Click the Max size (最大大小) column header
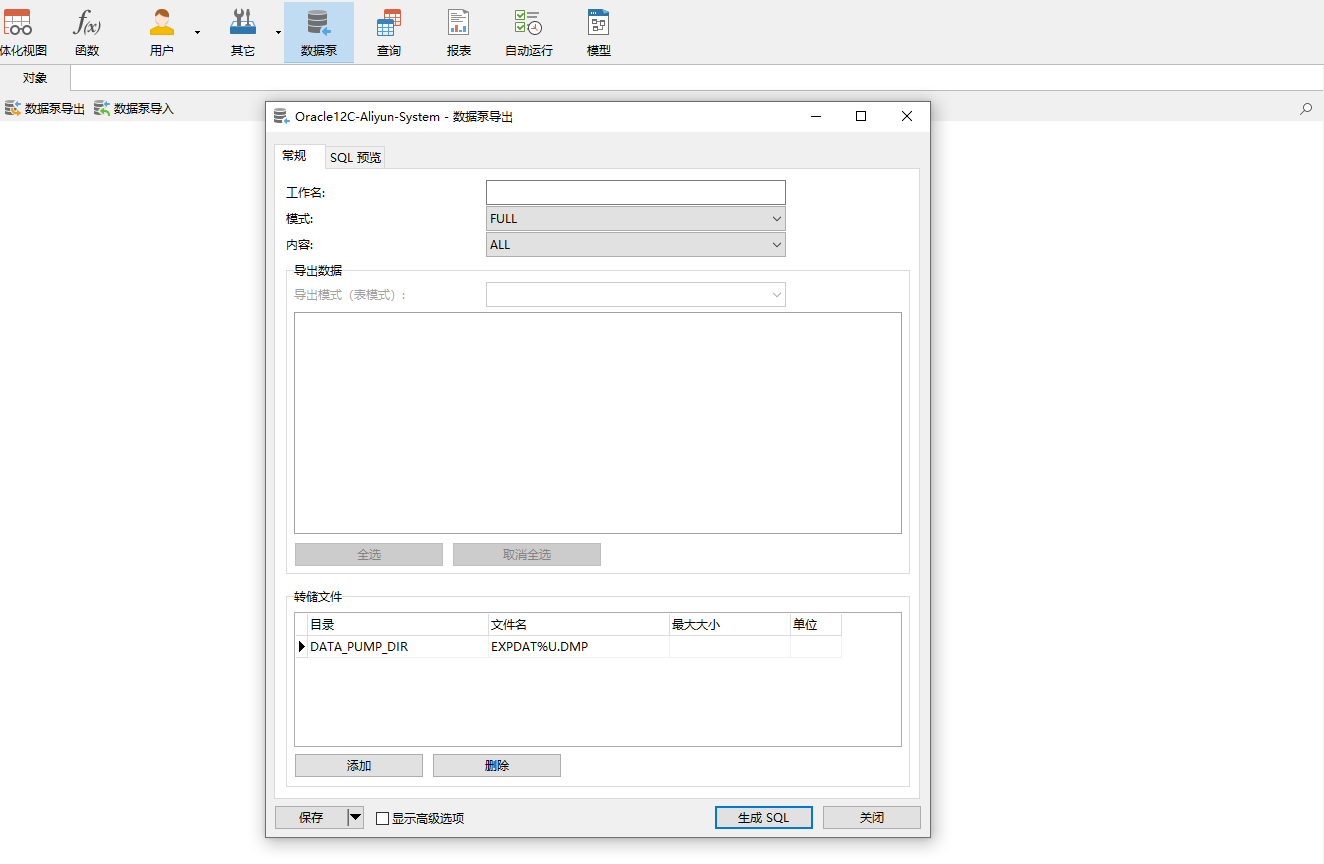The image size is (1324, 864). (730, 624)
